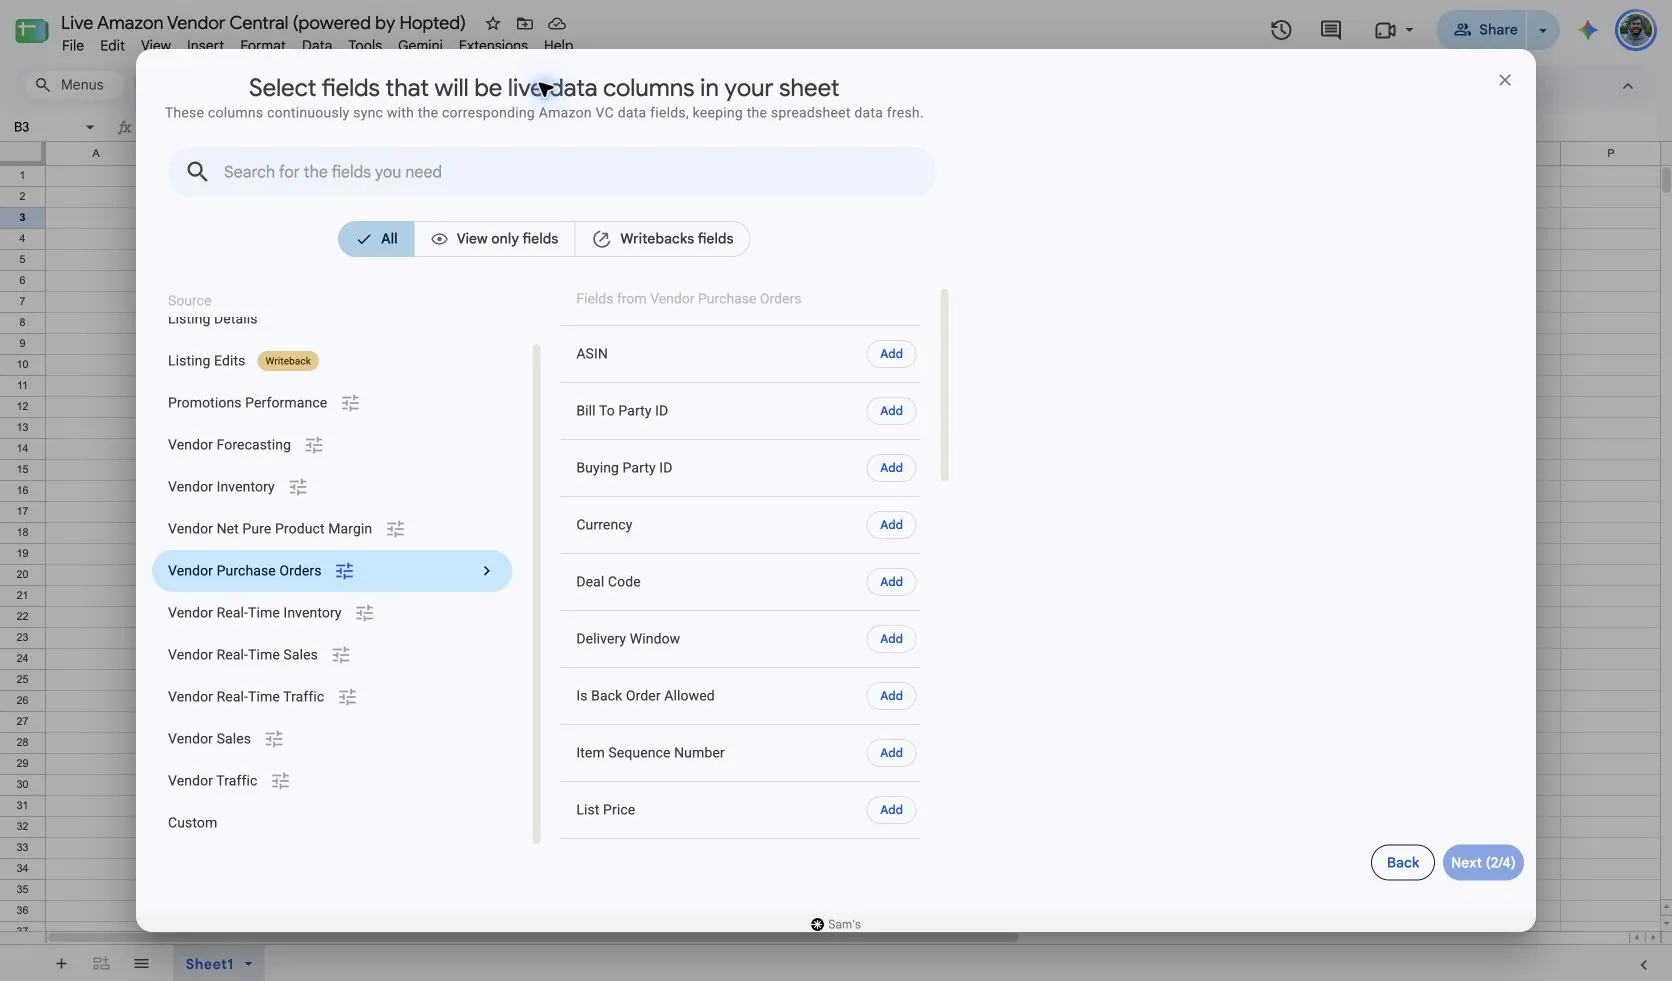Open filter icon next to Vendor Real-Time Traffic
The height and width of the screenshot is (981, 1672).
point(348,697)
